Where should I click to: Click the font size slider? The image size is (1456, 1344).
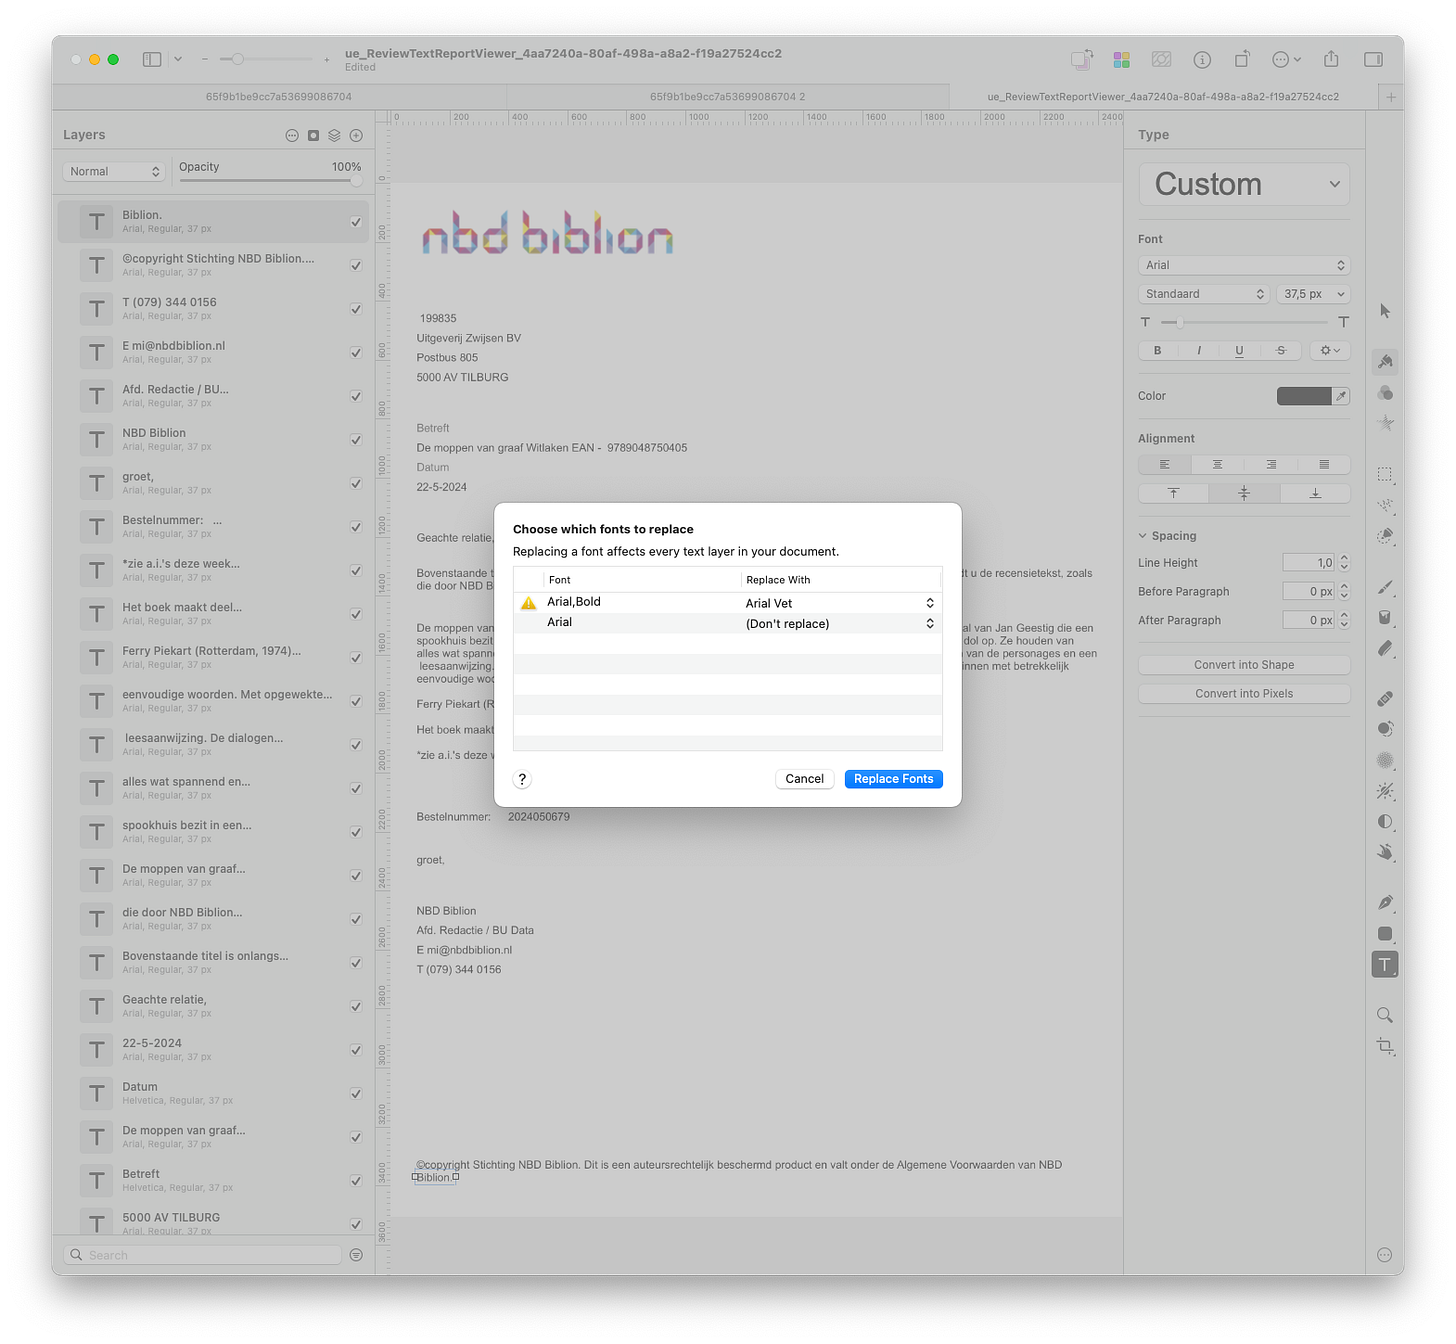(x=1244, y=322)
